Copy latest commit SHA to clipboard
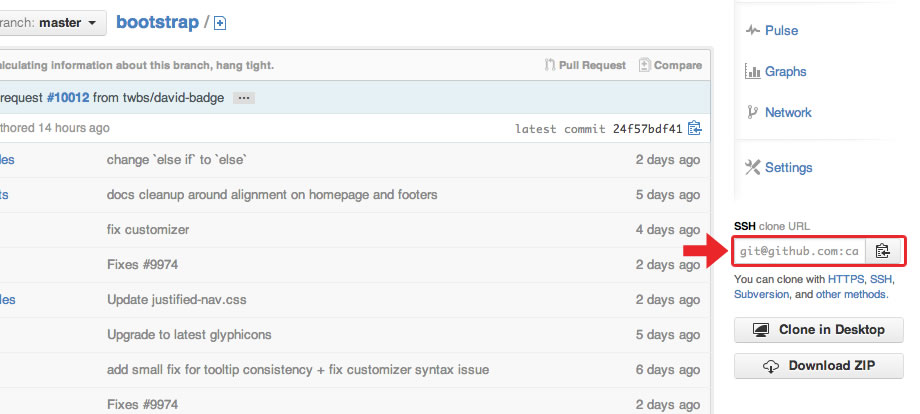 (x=695, y=128)
